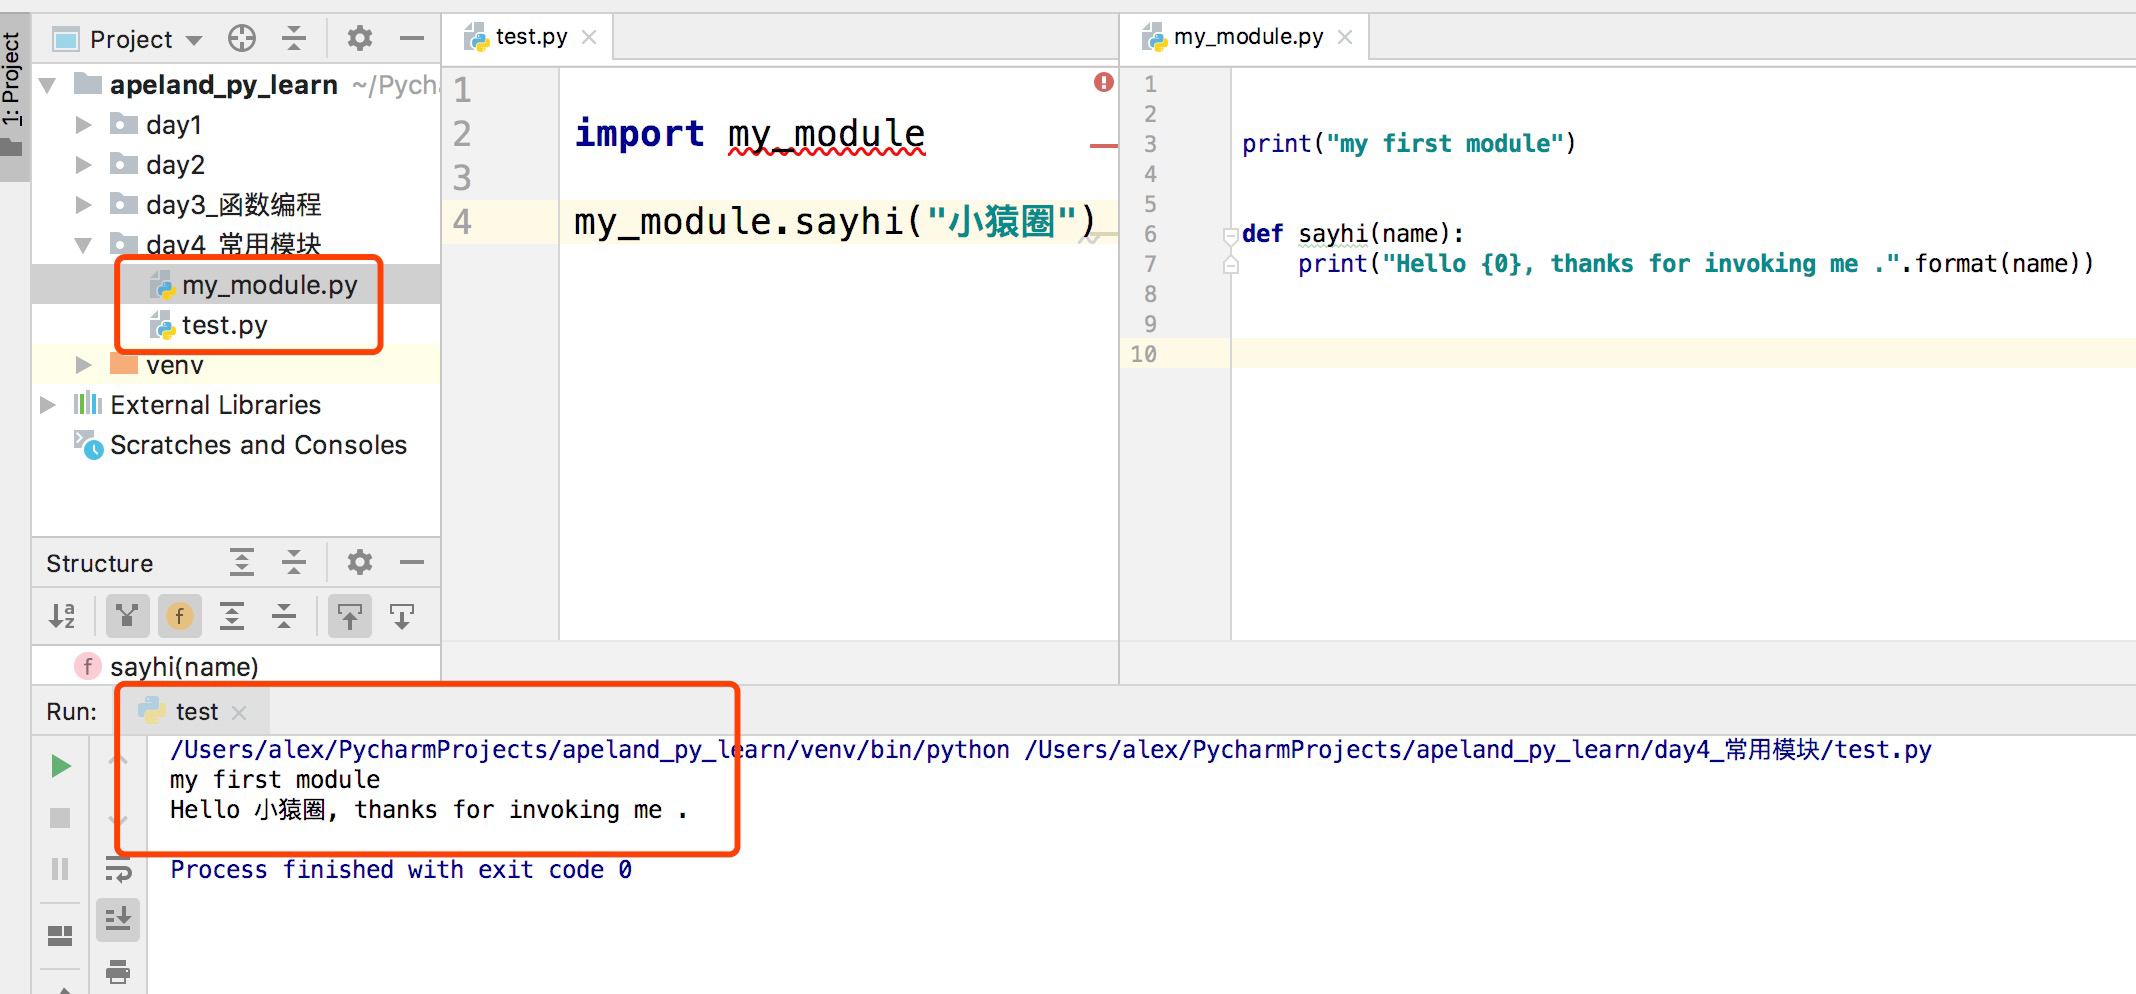Image resolution: width=2136 pixels, height=994 pixels.
Task: Open Structure panel settings gear
Action: (x=360, y=563)
